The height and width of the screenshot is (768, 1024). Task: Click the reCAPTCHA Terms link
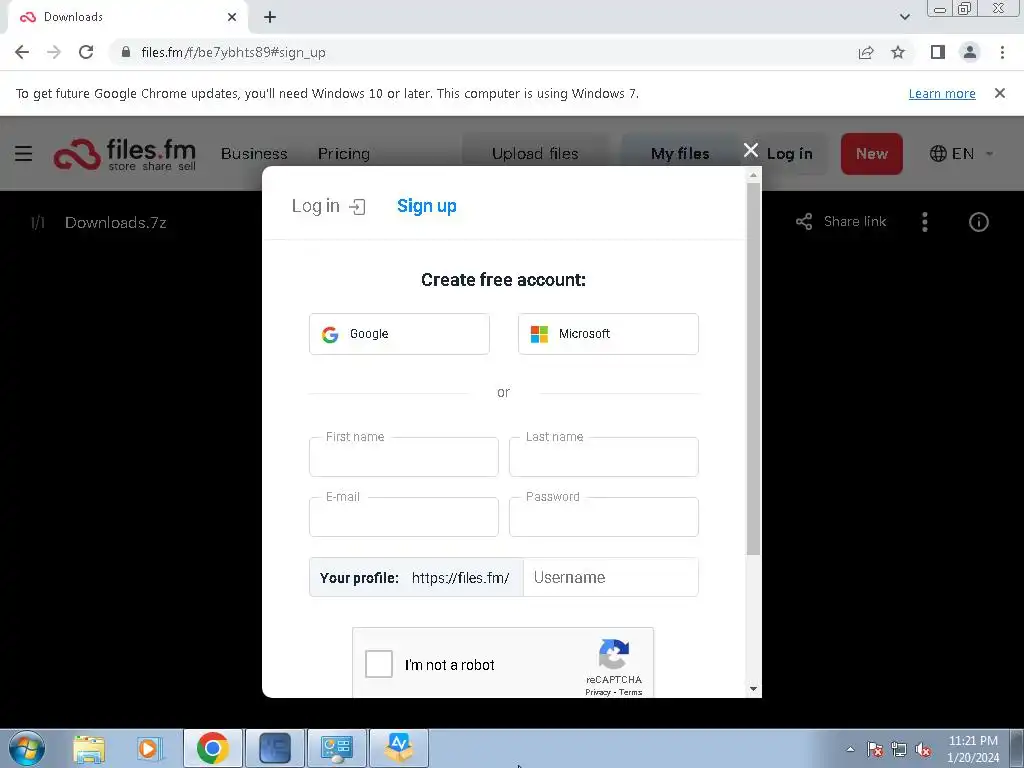[630, 692]
